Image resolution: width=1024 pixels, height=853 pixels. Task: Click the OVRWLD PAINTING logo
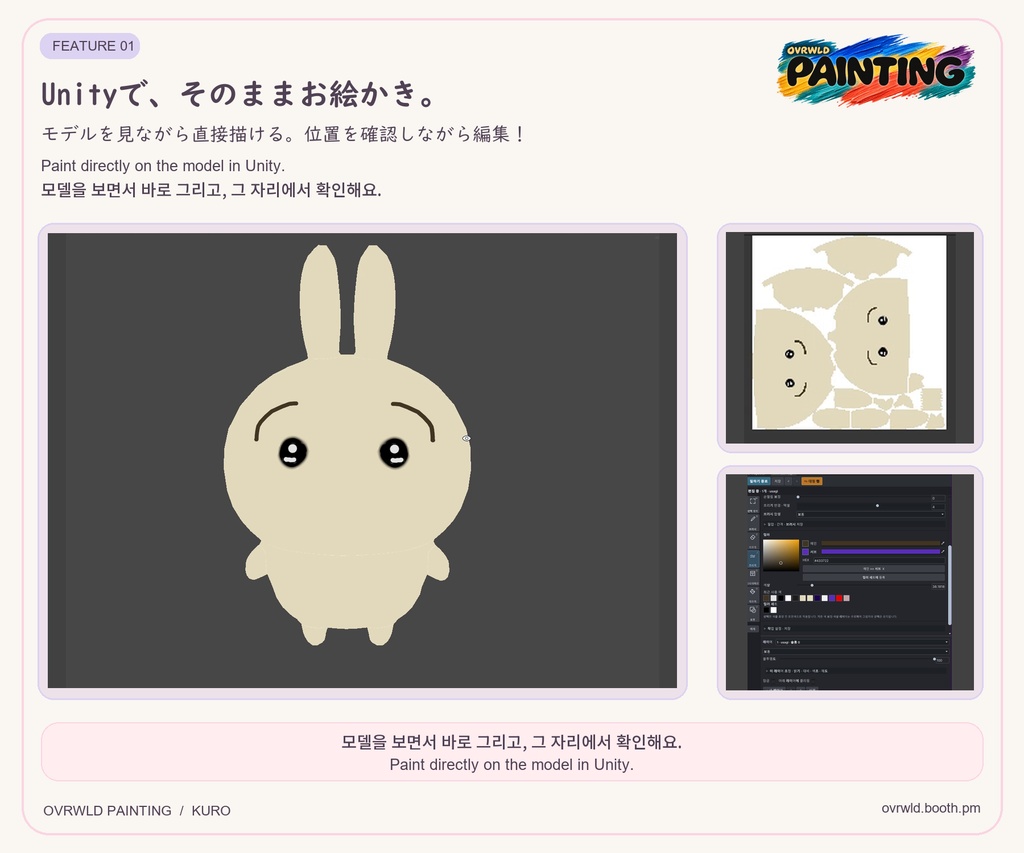coord(876,70)
